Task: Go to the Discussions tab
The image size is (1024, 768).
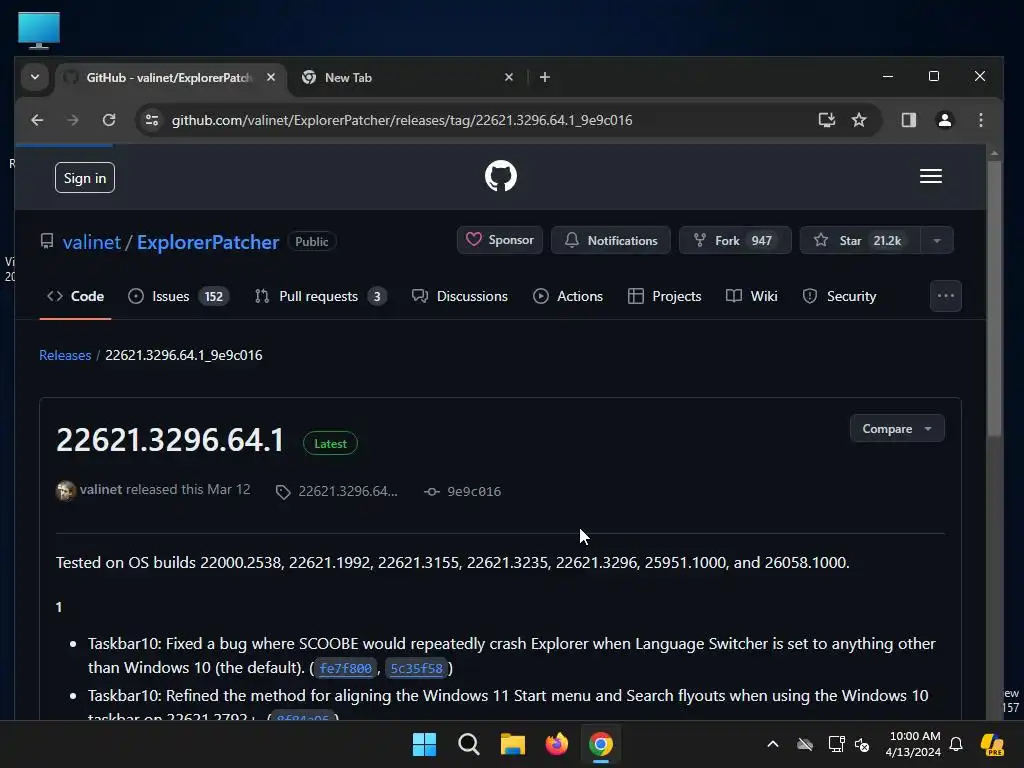Action: [460, 296]
